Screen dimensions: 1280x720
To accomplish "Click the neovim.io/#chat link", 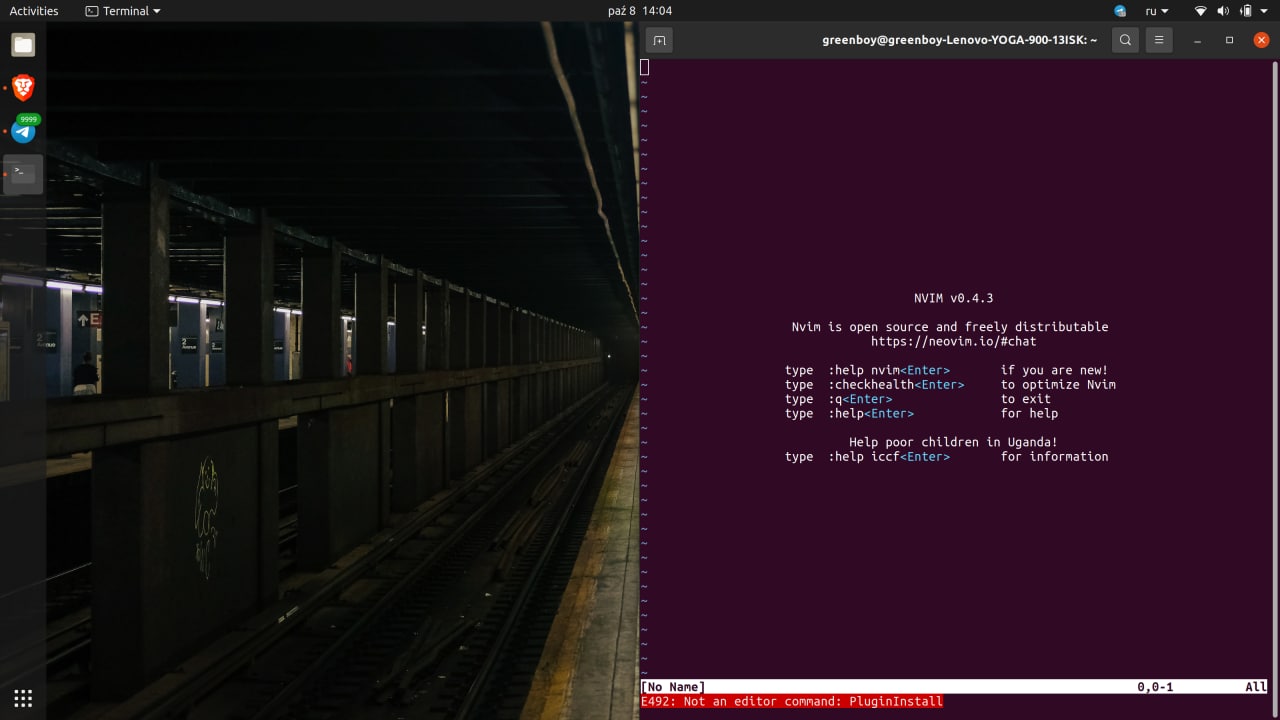I will pos(953,341).
